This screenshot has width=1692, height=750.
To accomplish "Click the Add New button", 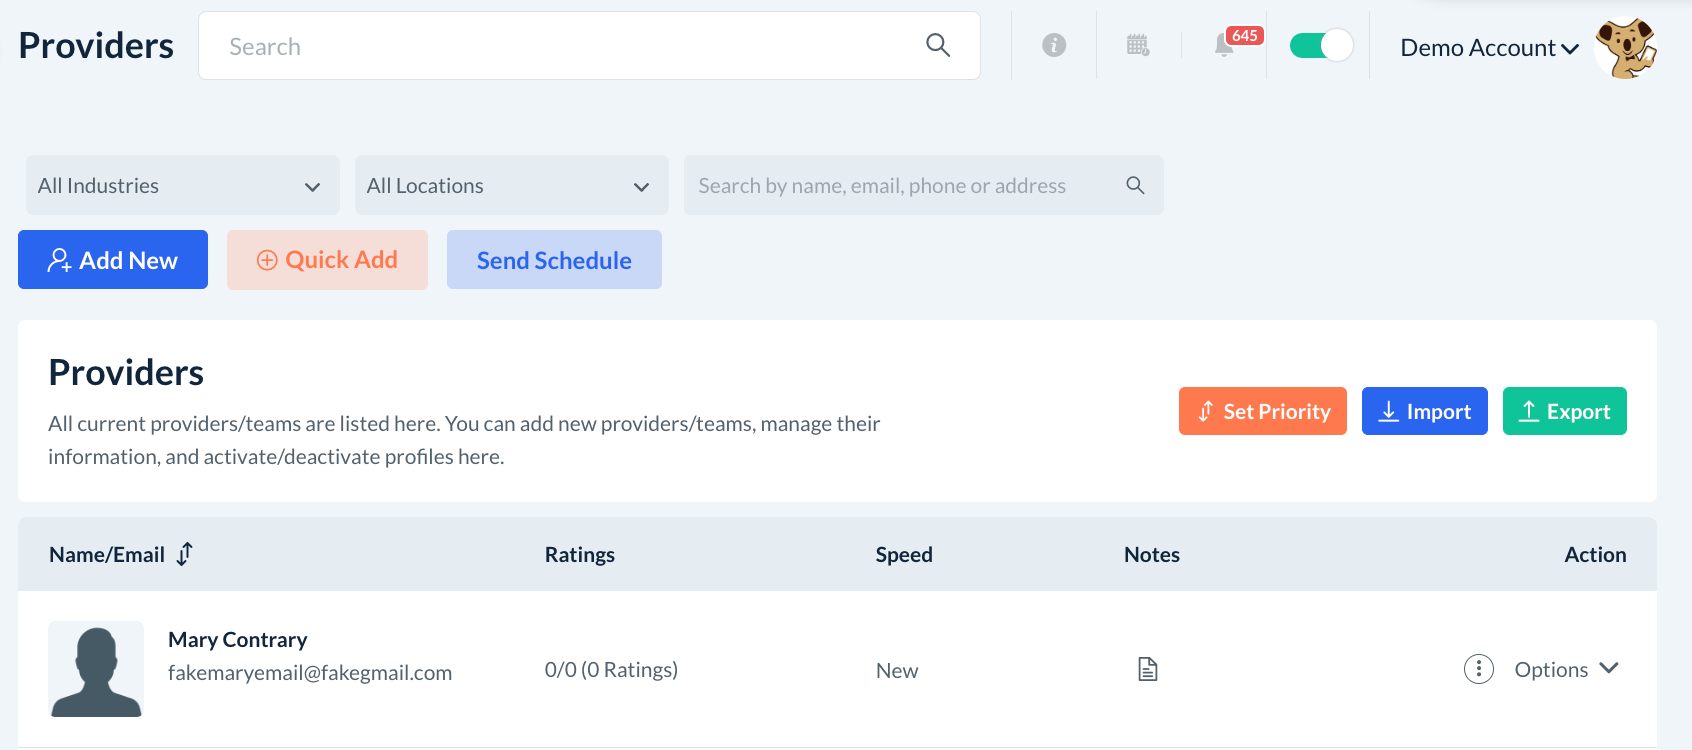I will [x=113, y=260].
